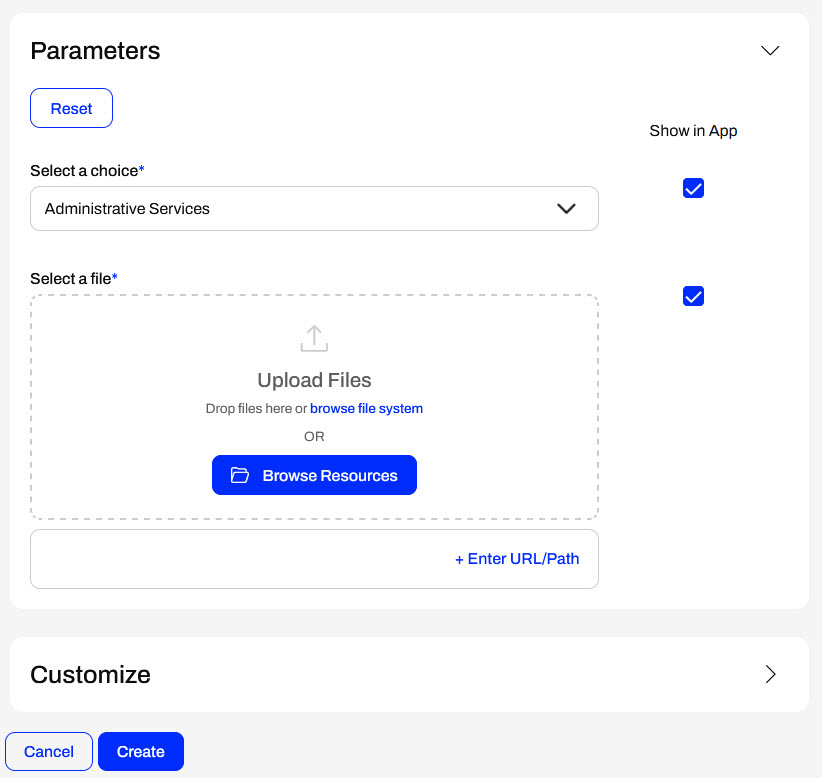Collapse the Parameters section chevron
822x778 pixels.
click(770, 51)
